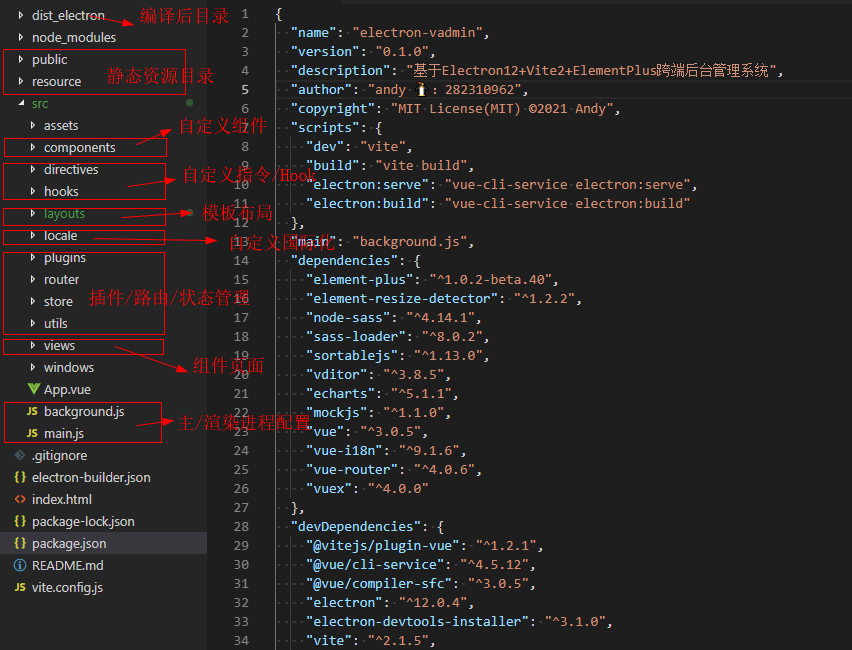This screenshot has height=650, width=852.
Task: Expand the node_modules folder chevron
Action: tap(21, 38)
